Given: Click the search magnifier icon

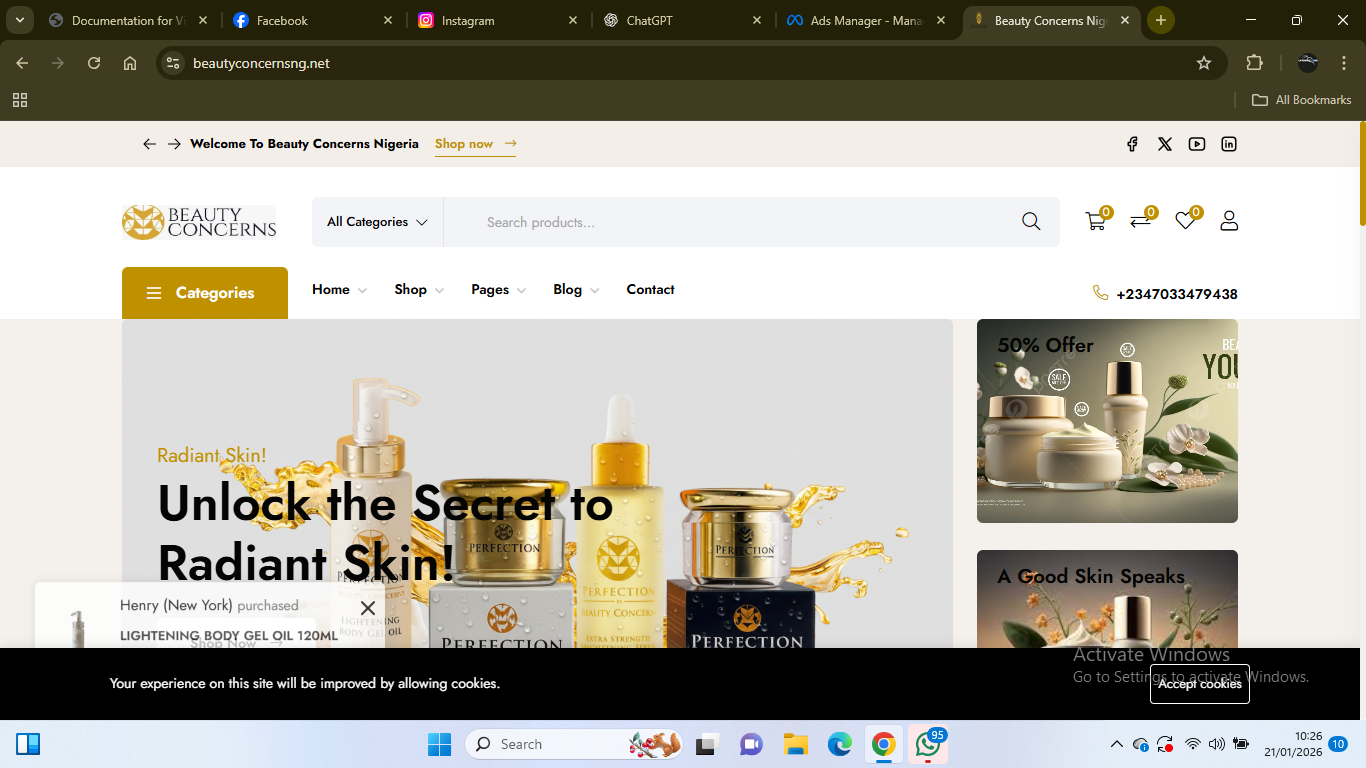Looking at the screenshot, I should 1031,222.
